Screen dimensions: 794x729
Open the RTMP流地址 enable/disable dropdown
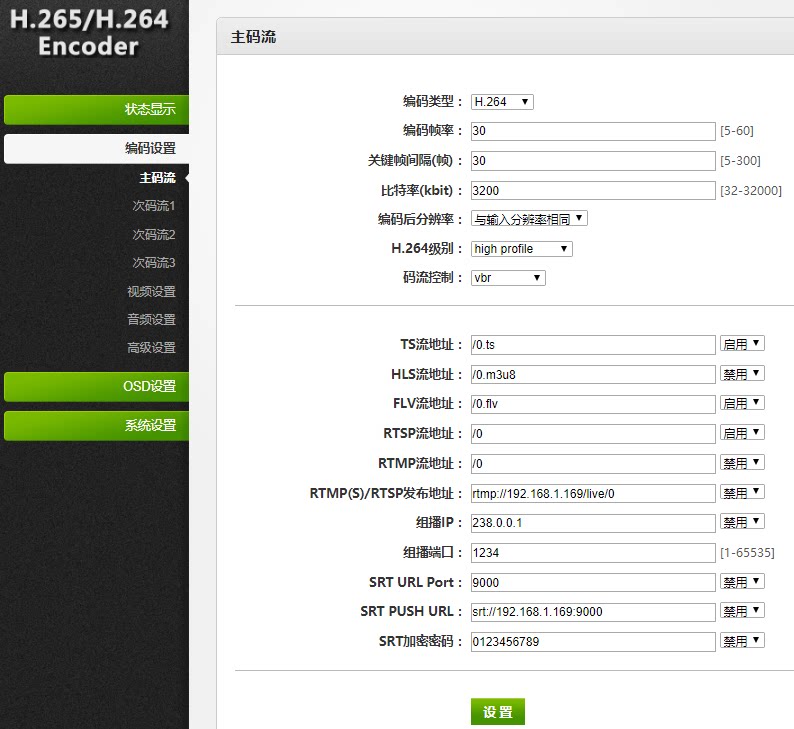click(x=742, y=463)
